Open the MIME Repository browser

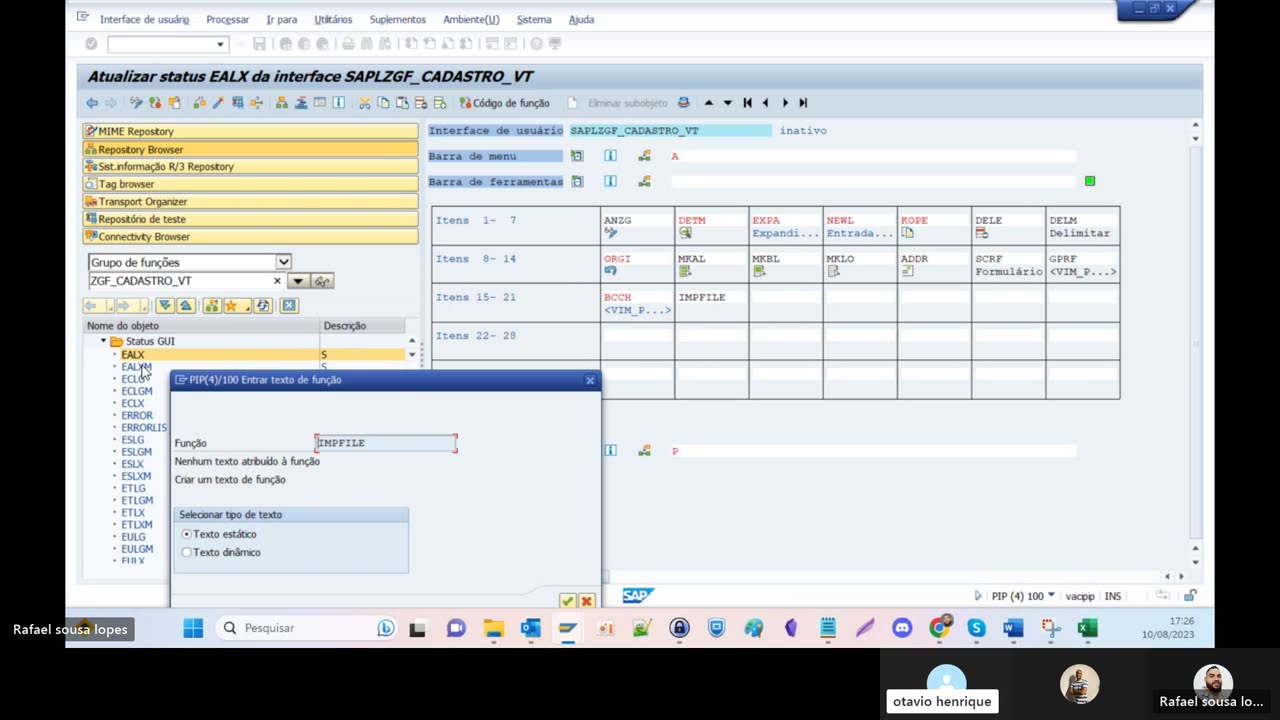[x=250, y=131]
